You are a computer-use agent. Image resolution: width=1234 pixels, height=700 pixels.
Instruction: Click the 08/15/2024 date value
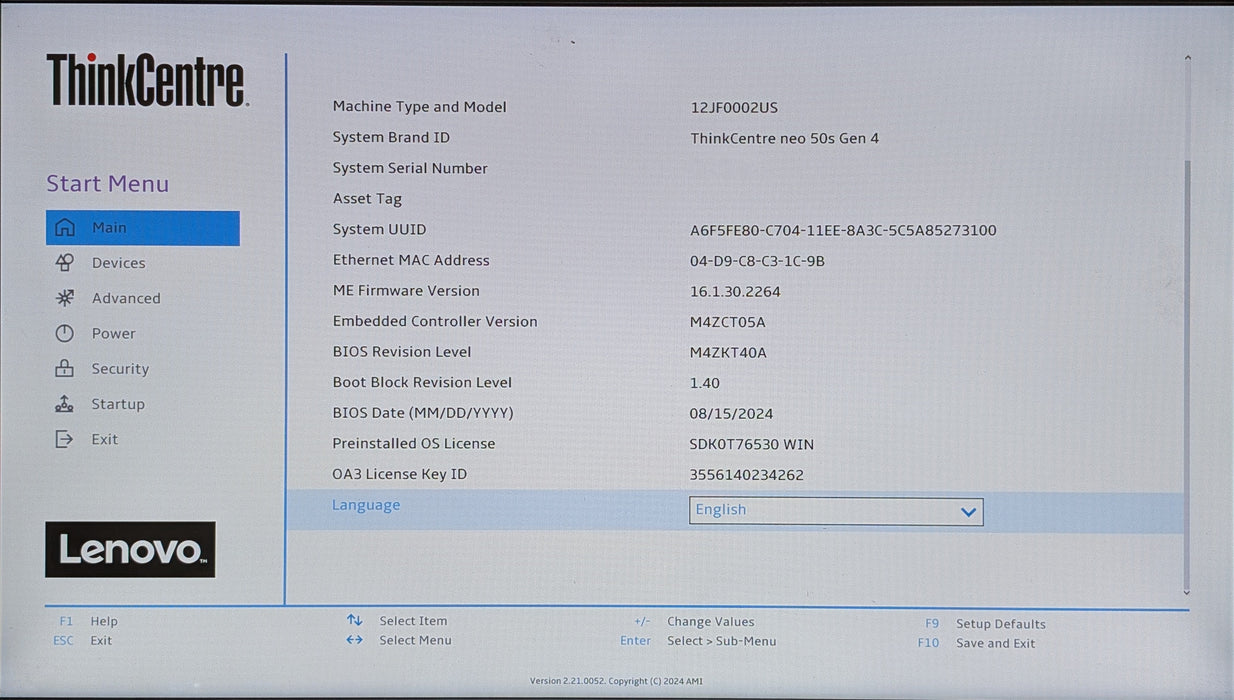731,414
